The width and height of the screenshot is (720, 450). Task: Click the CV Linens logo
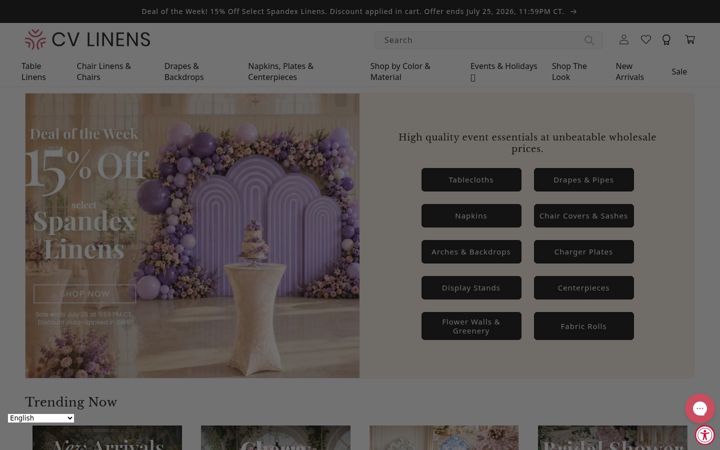pyautogui.click(x=87, y=39)
